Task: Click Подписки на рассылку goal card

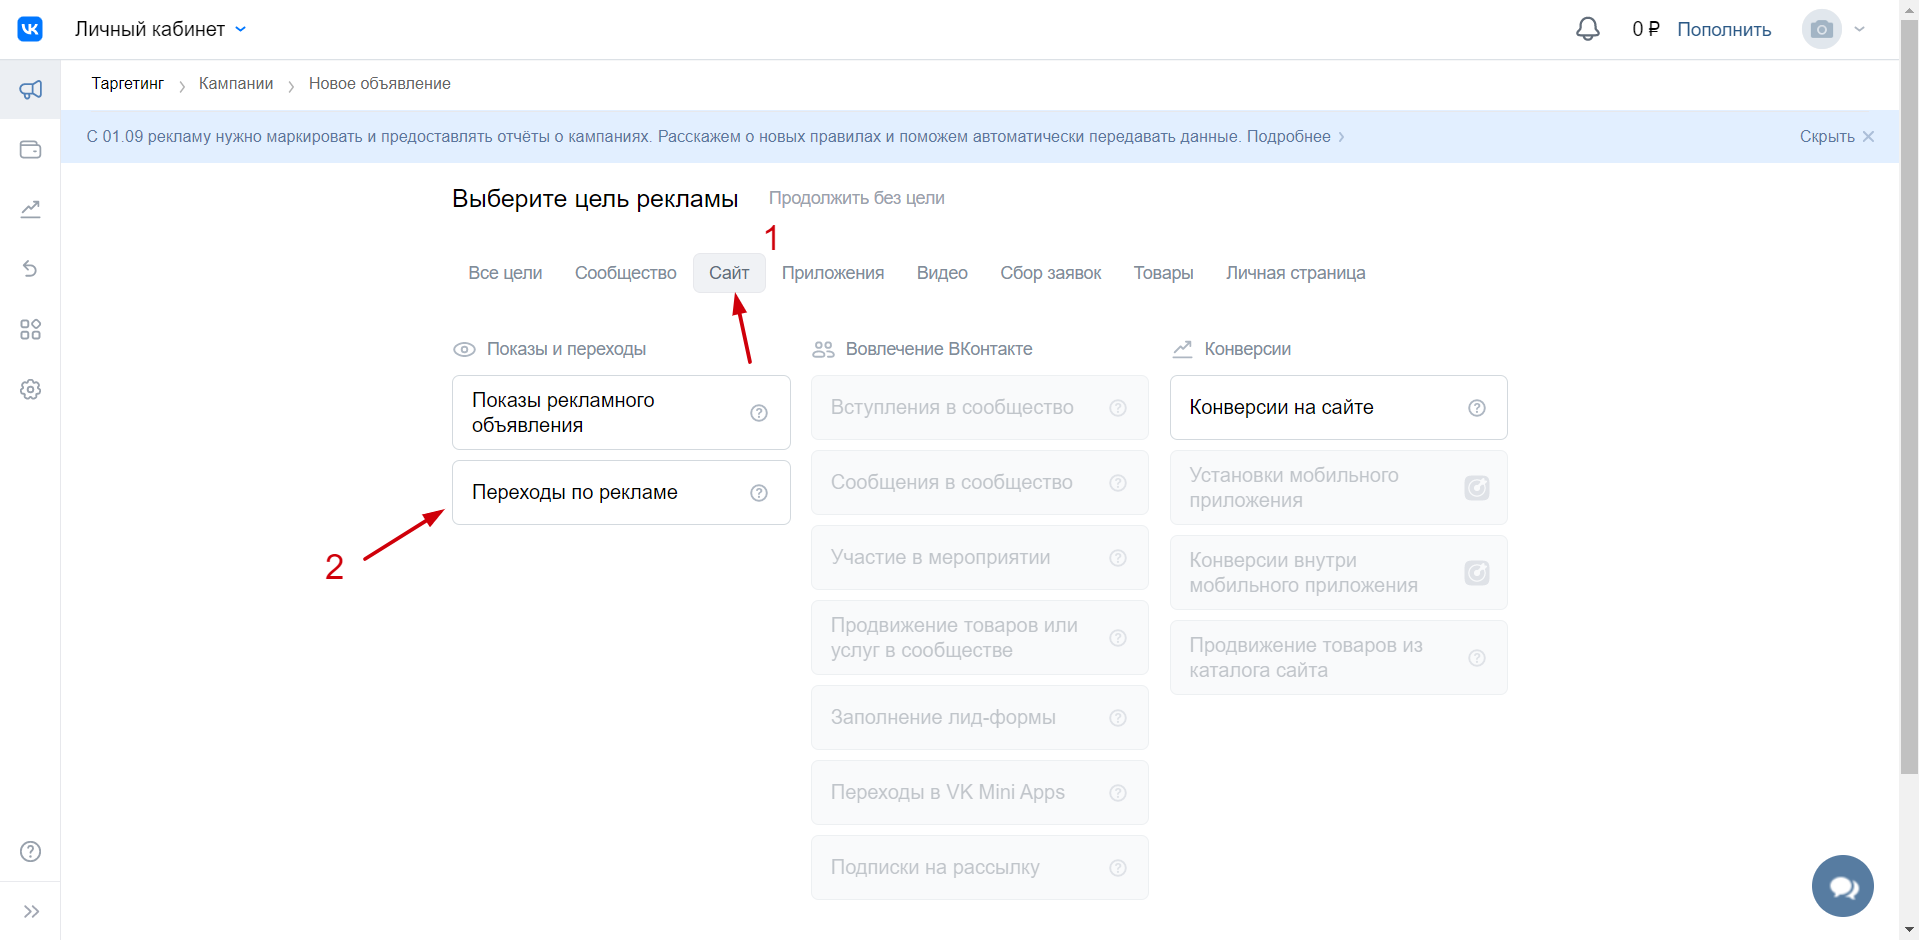Action: [979, 868]
